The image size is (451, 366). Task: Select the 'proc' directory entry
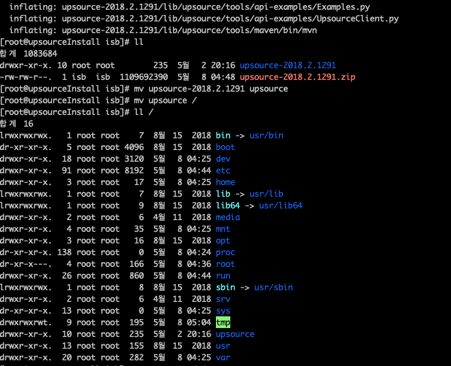pos(225,252)
